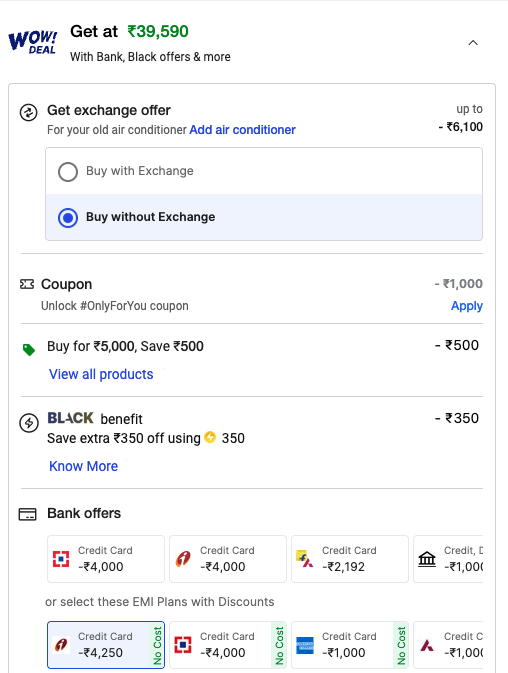
Task: Click the green price tag icon
Action: tap(29, 350)
